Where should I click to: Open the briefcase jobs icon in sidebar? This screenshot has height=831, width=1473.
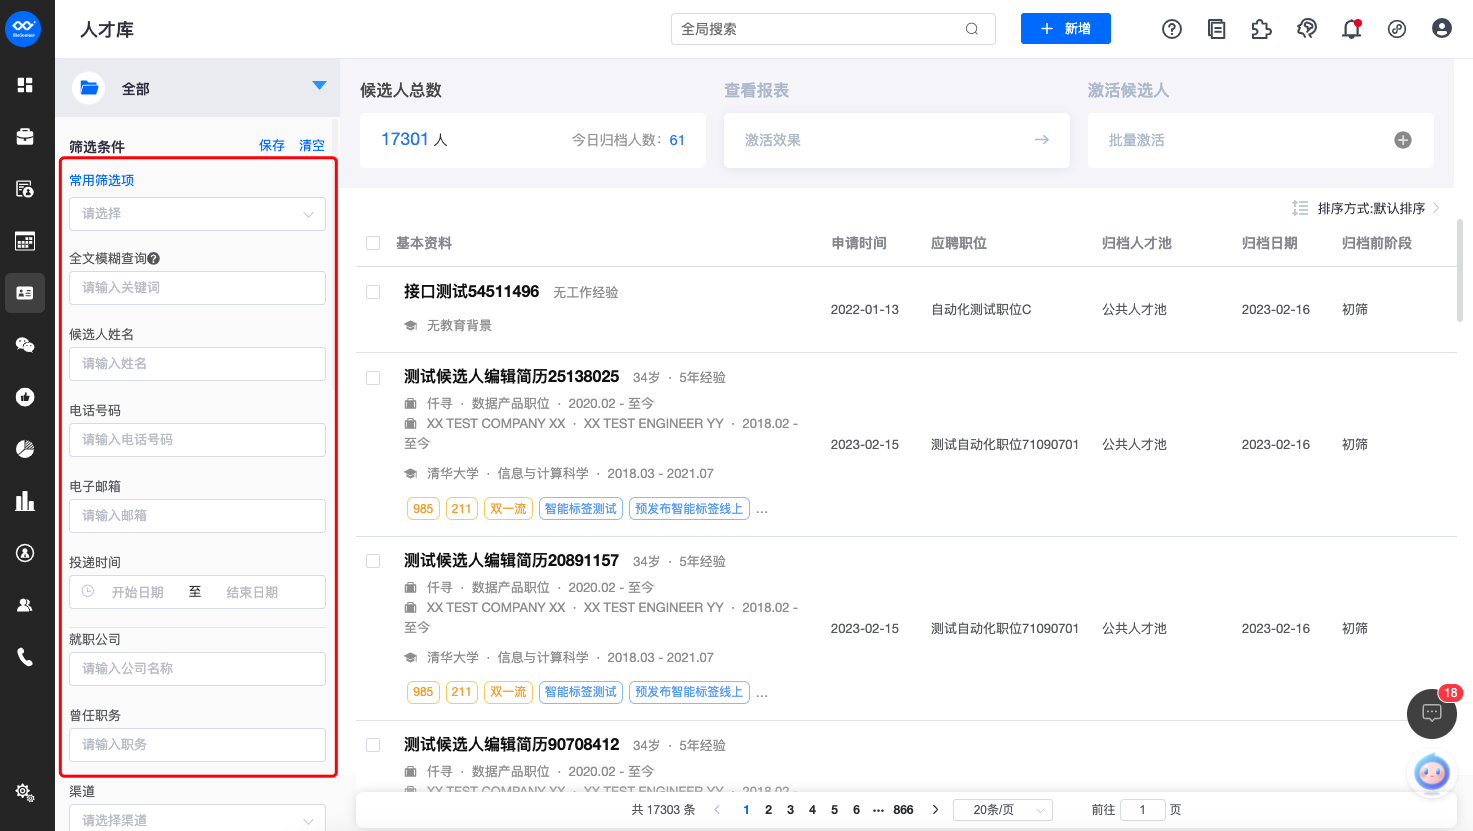25,137
